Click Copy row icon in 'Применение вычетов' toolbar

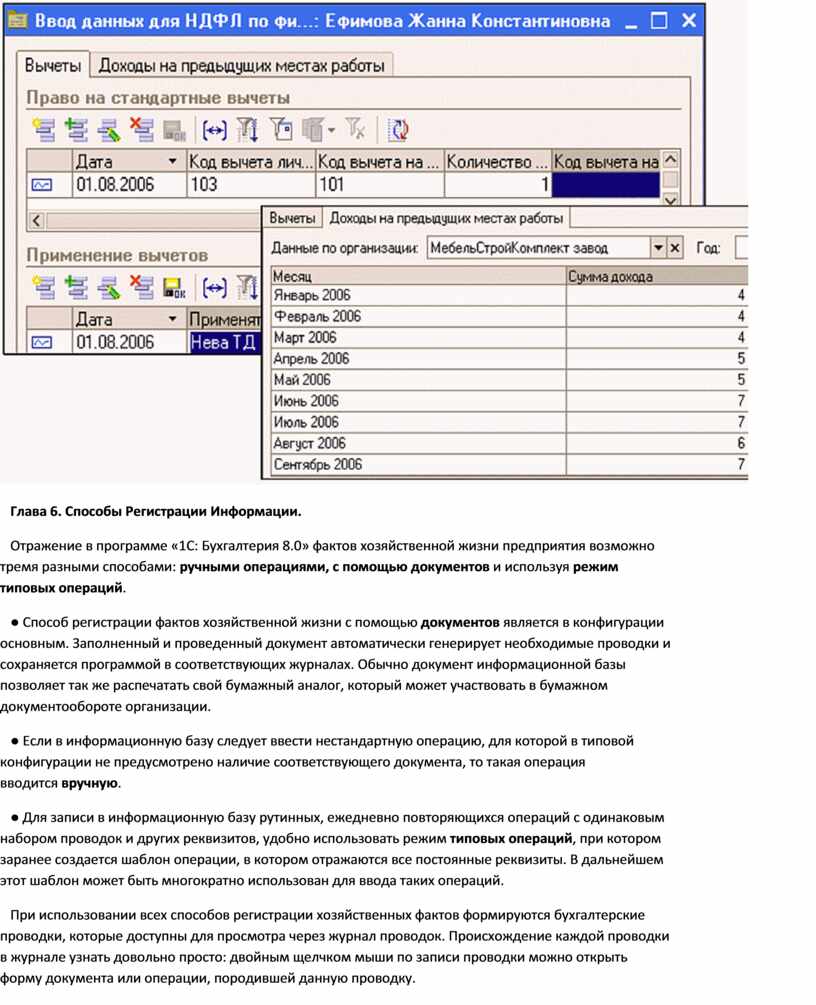[x=76, y=288]
